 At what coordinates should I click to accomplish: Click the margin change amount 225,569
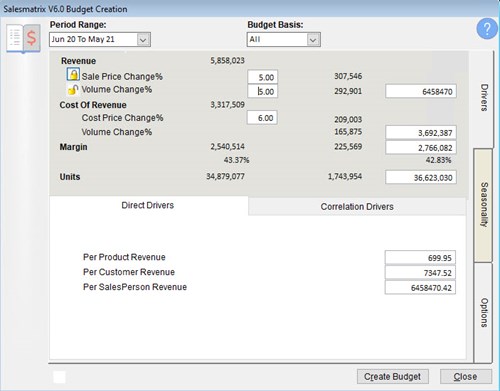click(348, 146)
